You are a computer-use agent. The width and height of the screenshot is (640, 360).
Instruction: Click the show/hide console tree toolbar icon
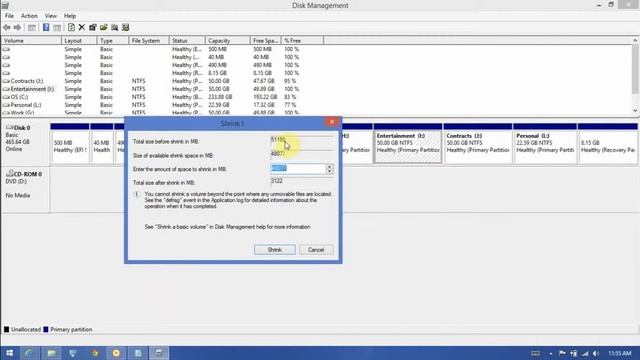(x=32, y=27)
